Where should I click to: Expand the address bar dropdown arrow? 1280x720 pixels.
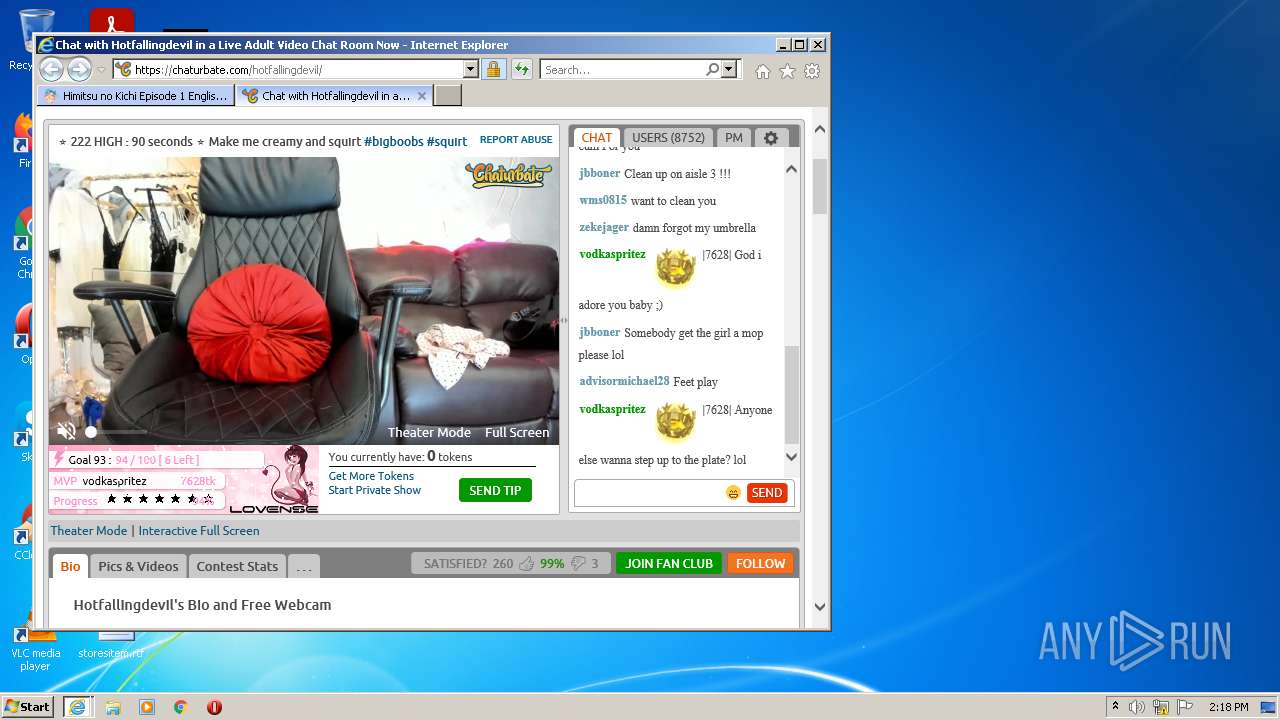coord(470,69)
